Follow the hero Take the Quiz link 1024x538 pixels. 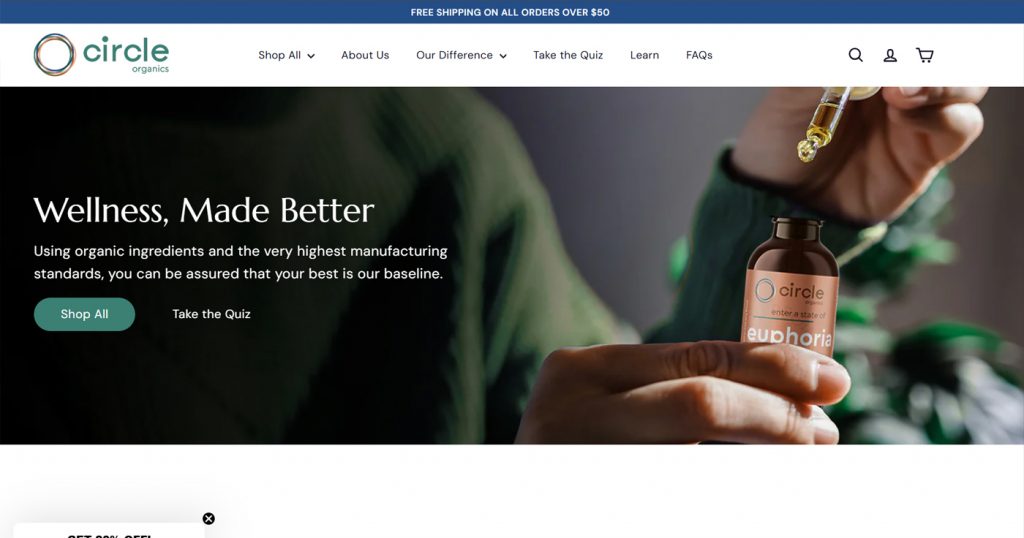pyautogui.click(x=212, y=314)
